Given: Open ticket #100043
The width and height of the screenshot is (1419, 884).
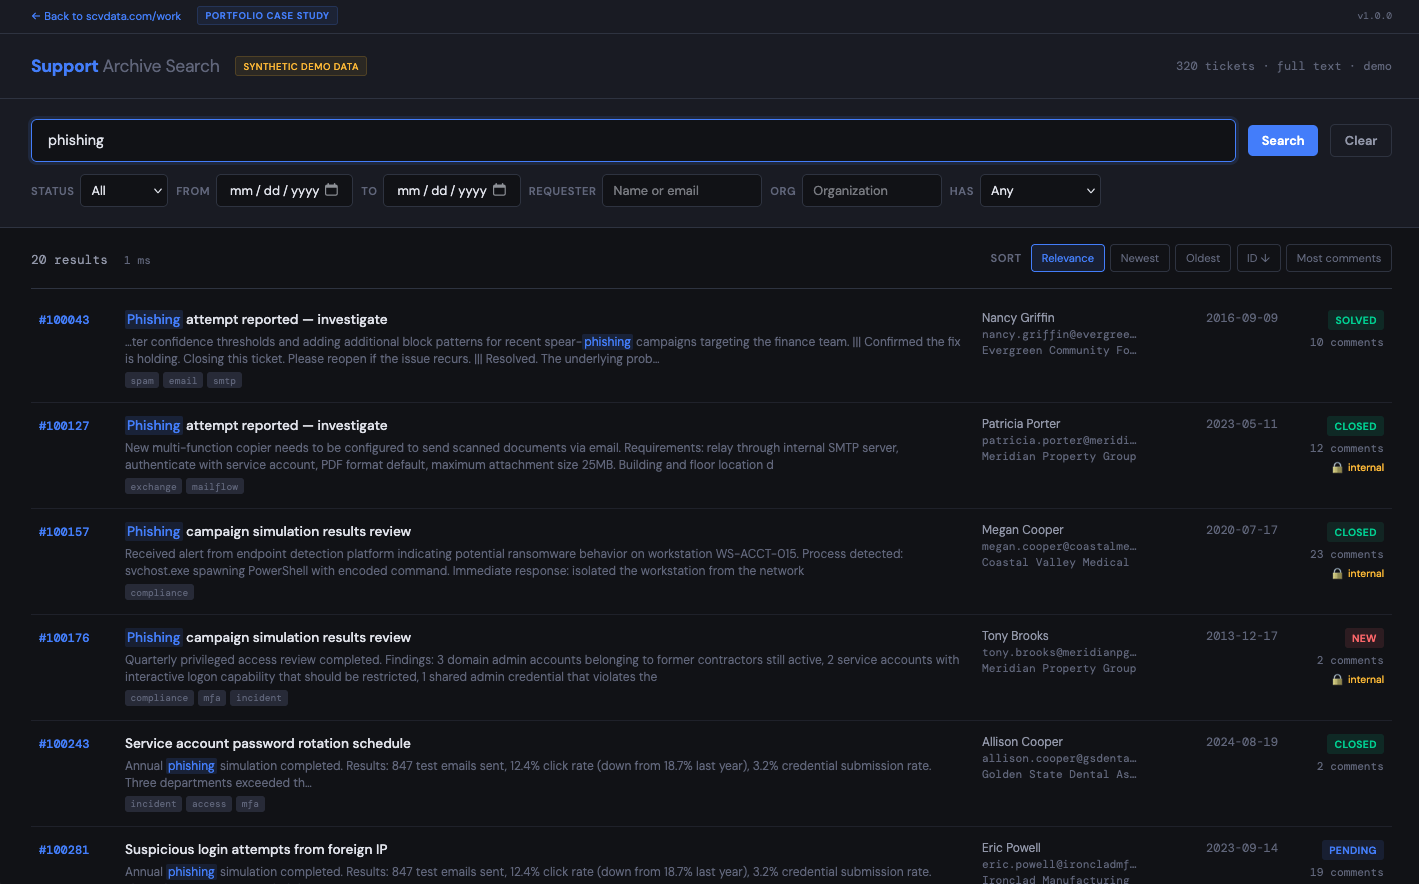Looking at the screenshot, I should [x=64, y=320].
